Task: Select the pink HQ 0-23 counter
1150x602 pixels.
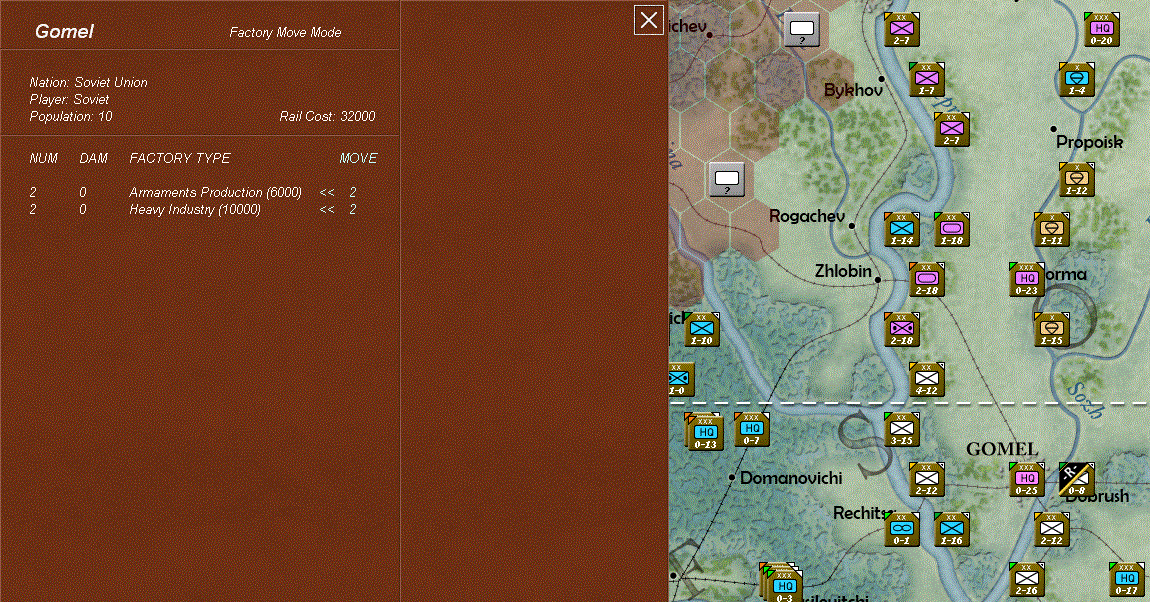Action: pyautogui.click(x=1027, y=279)
